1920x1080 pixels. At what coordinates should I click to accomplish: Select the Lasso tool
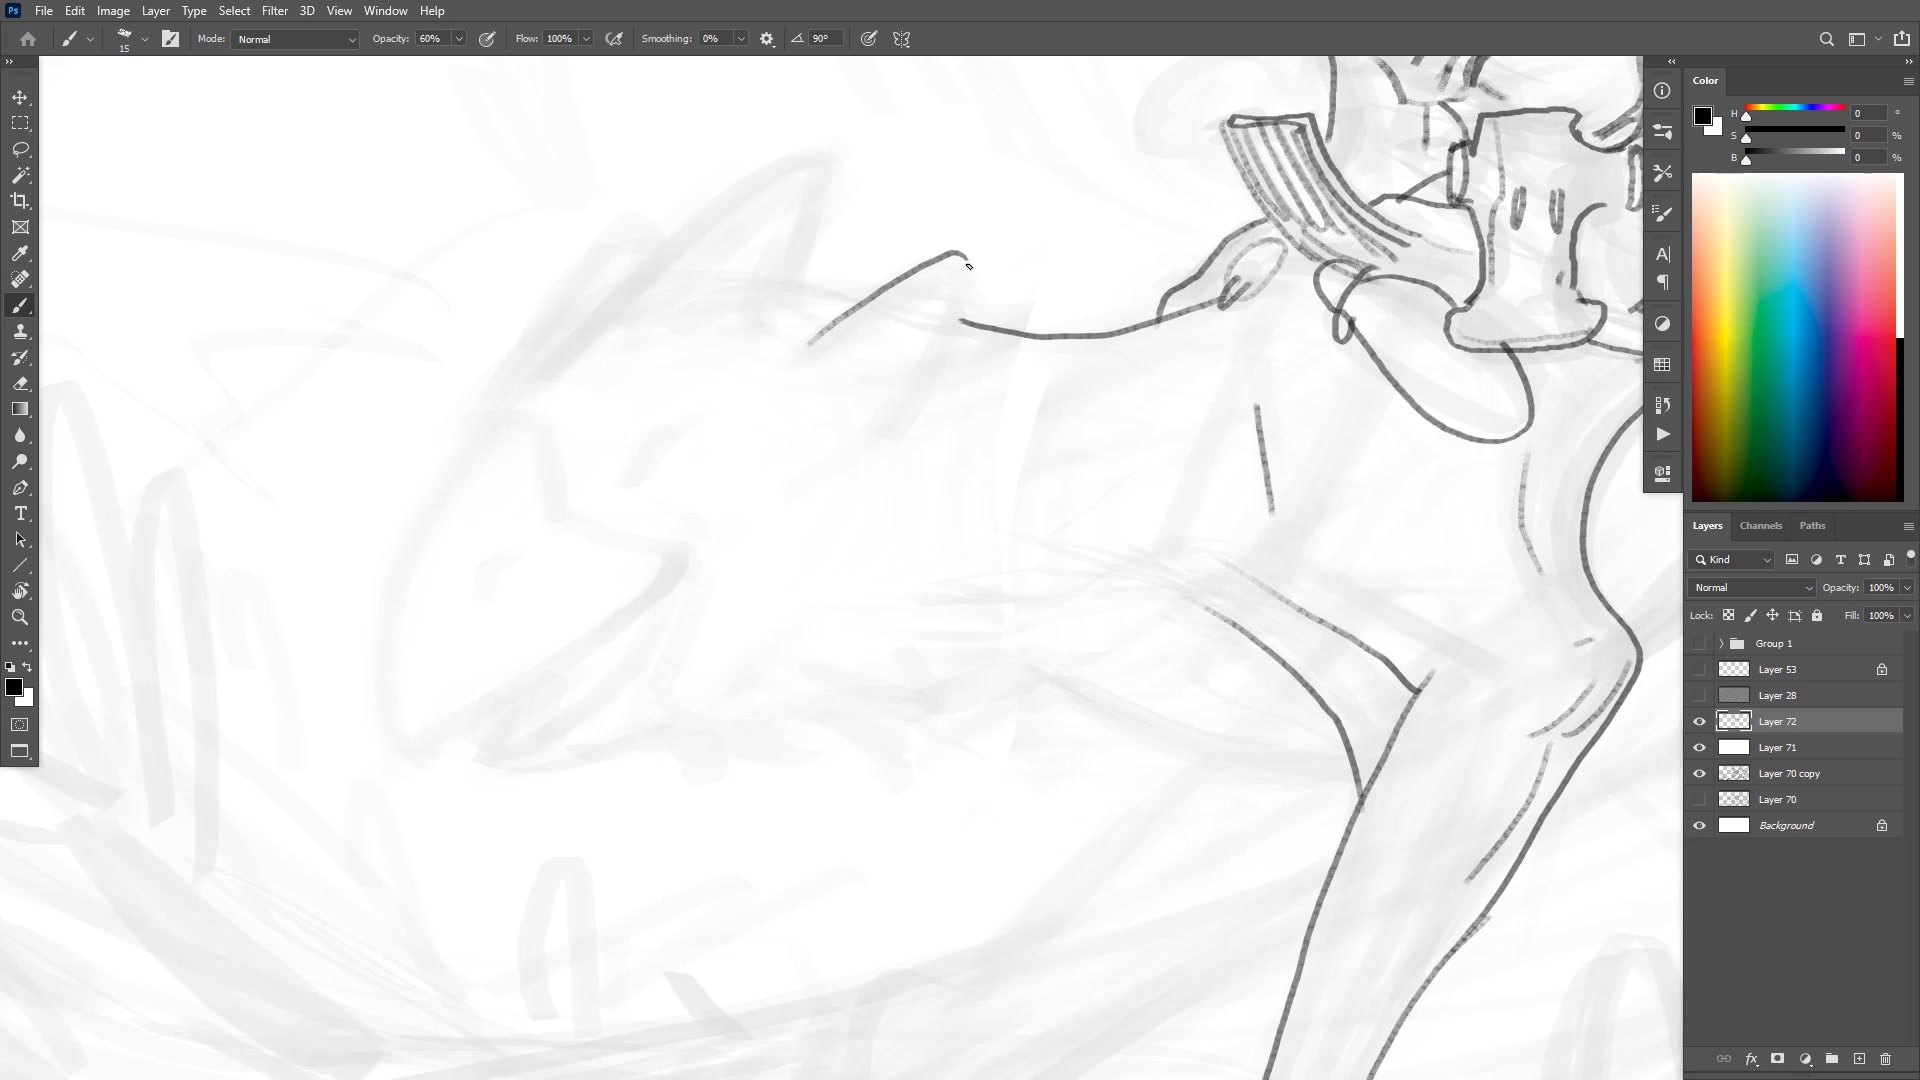pos(20,149)
